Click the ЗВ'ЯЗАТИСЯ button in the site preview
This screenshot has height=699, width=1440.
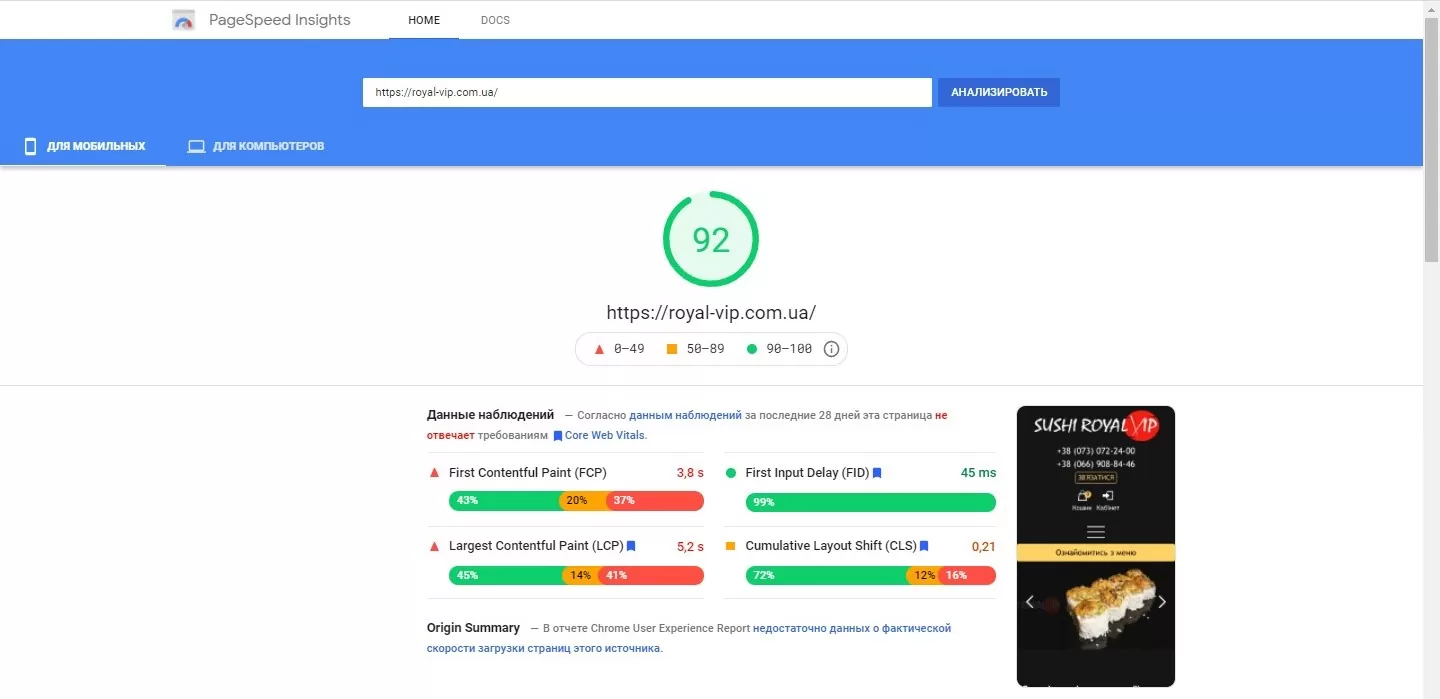pos(1096,478)
